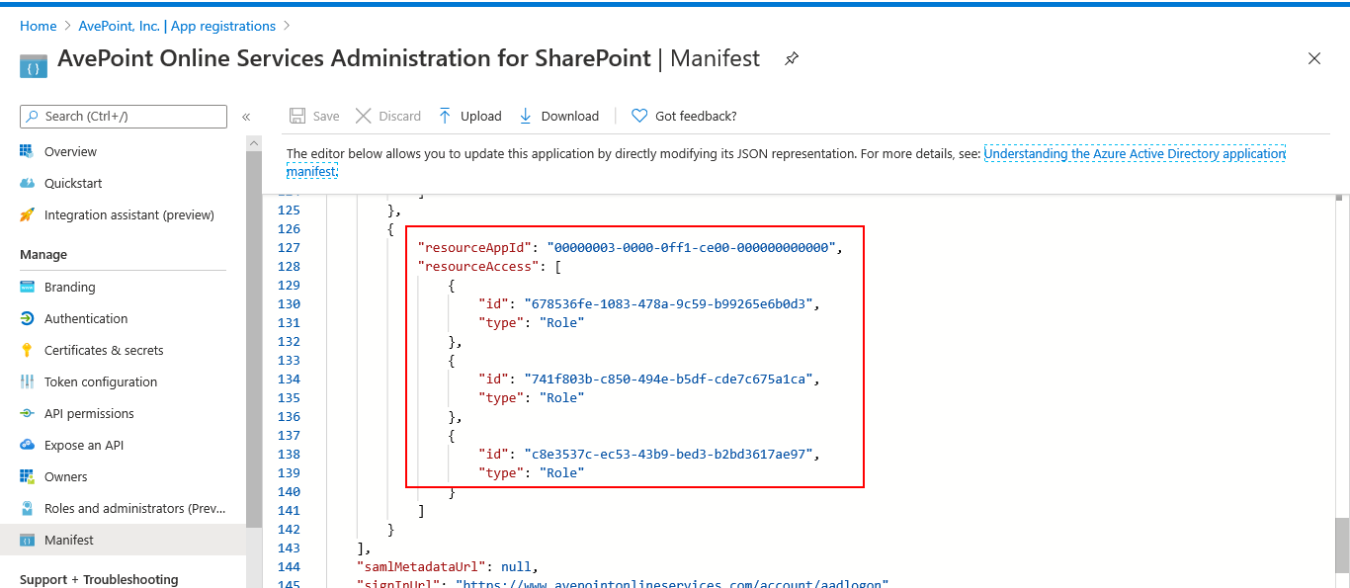Image resolution: width=1350 pixels, height=588 pixels.
Task: Click "Role" value on line 131
Action: click(x=562, y=323)
